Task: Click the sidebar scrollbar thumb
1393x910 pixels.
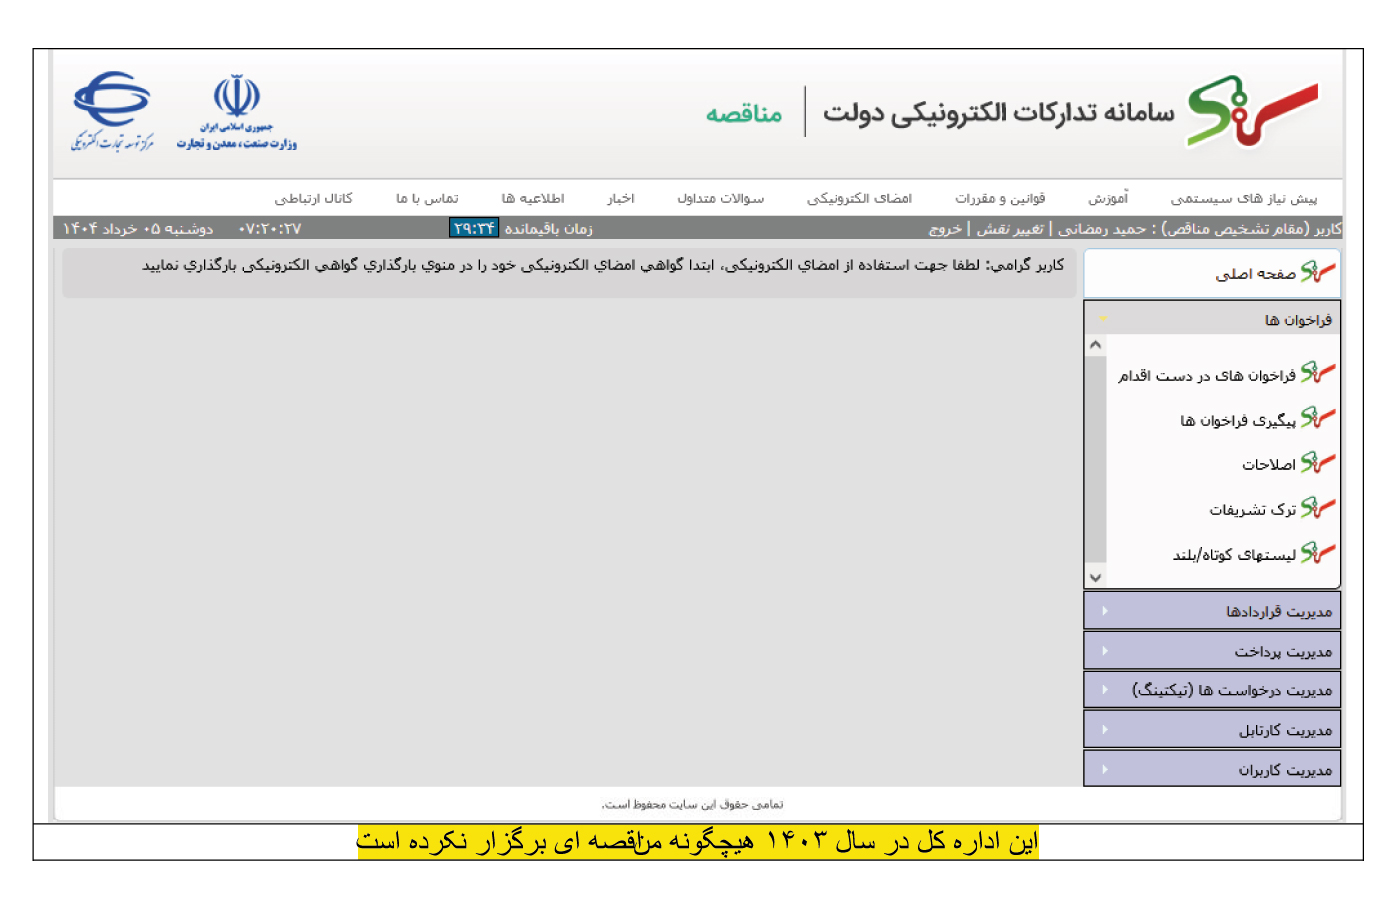Action: point(1096,458)
